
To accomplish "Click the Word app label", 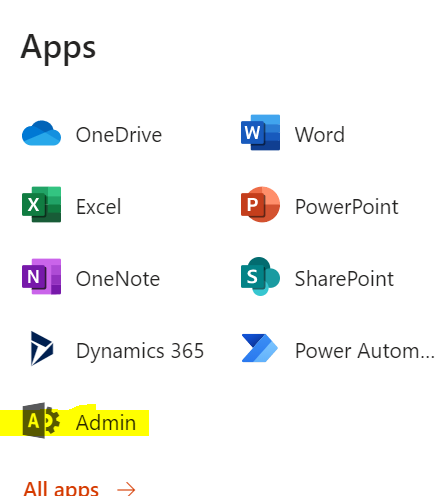I will 320,135.
